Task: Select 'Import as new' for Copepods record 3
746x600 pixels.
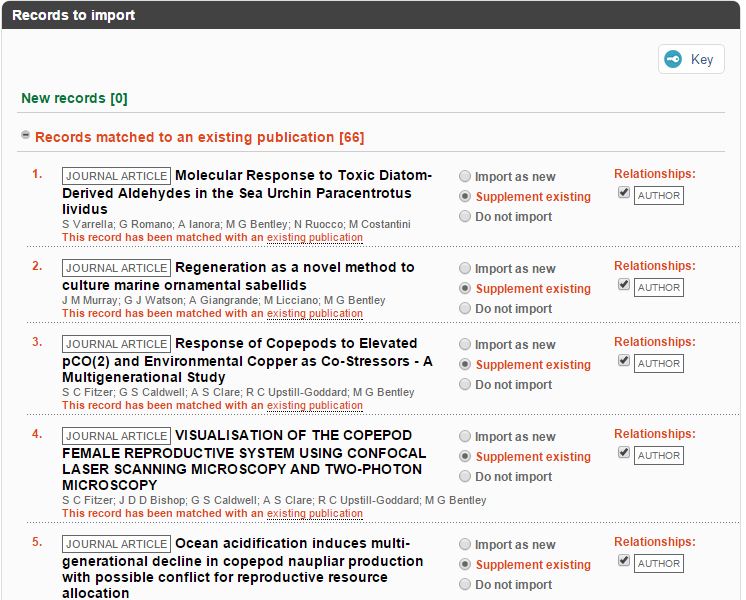Action: point(465,344)
